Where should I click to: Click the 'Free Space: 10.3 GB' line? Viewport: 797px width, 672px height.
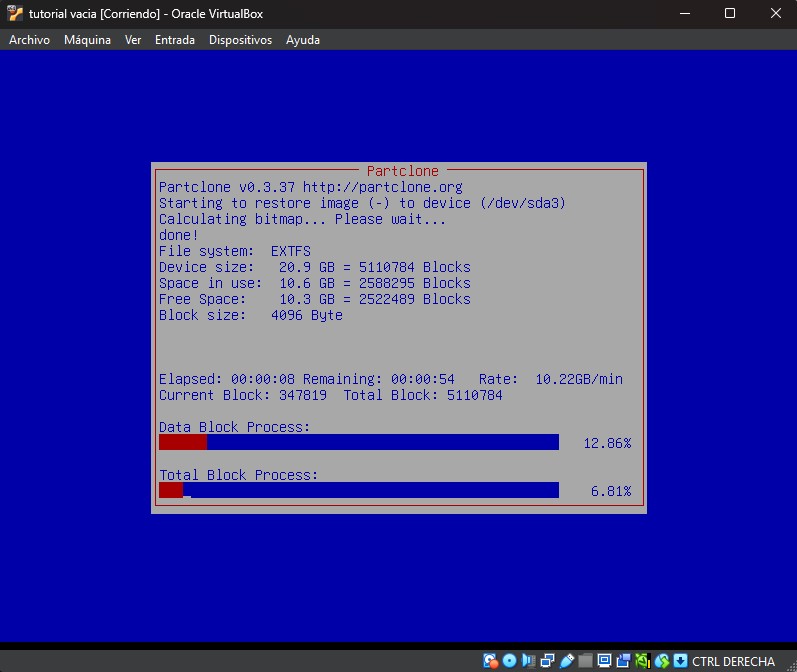(315, 299)
